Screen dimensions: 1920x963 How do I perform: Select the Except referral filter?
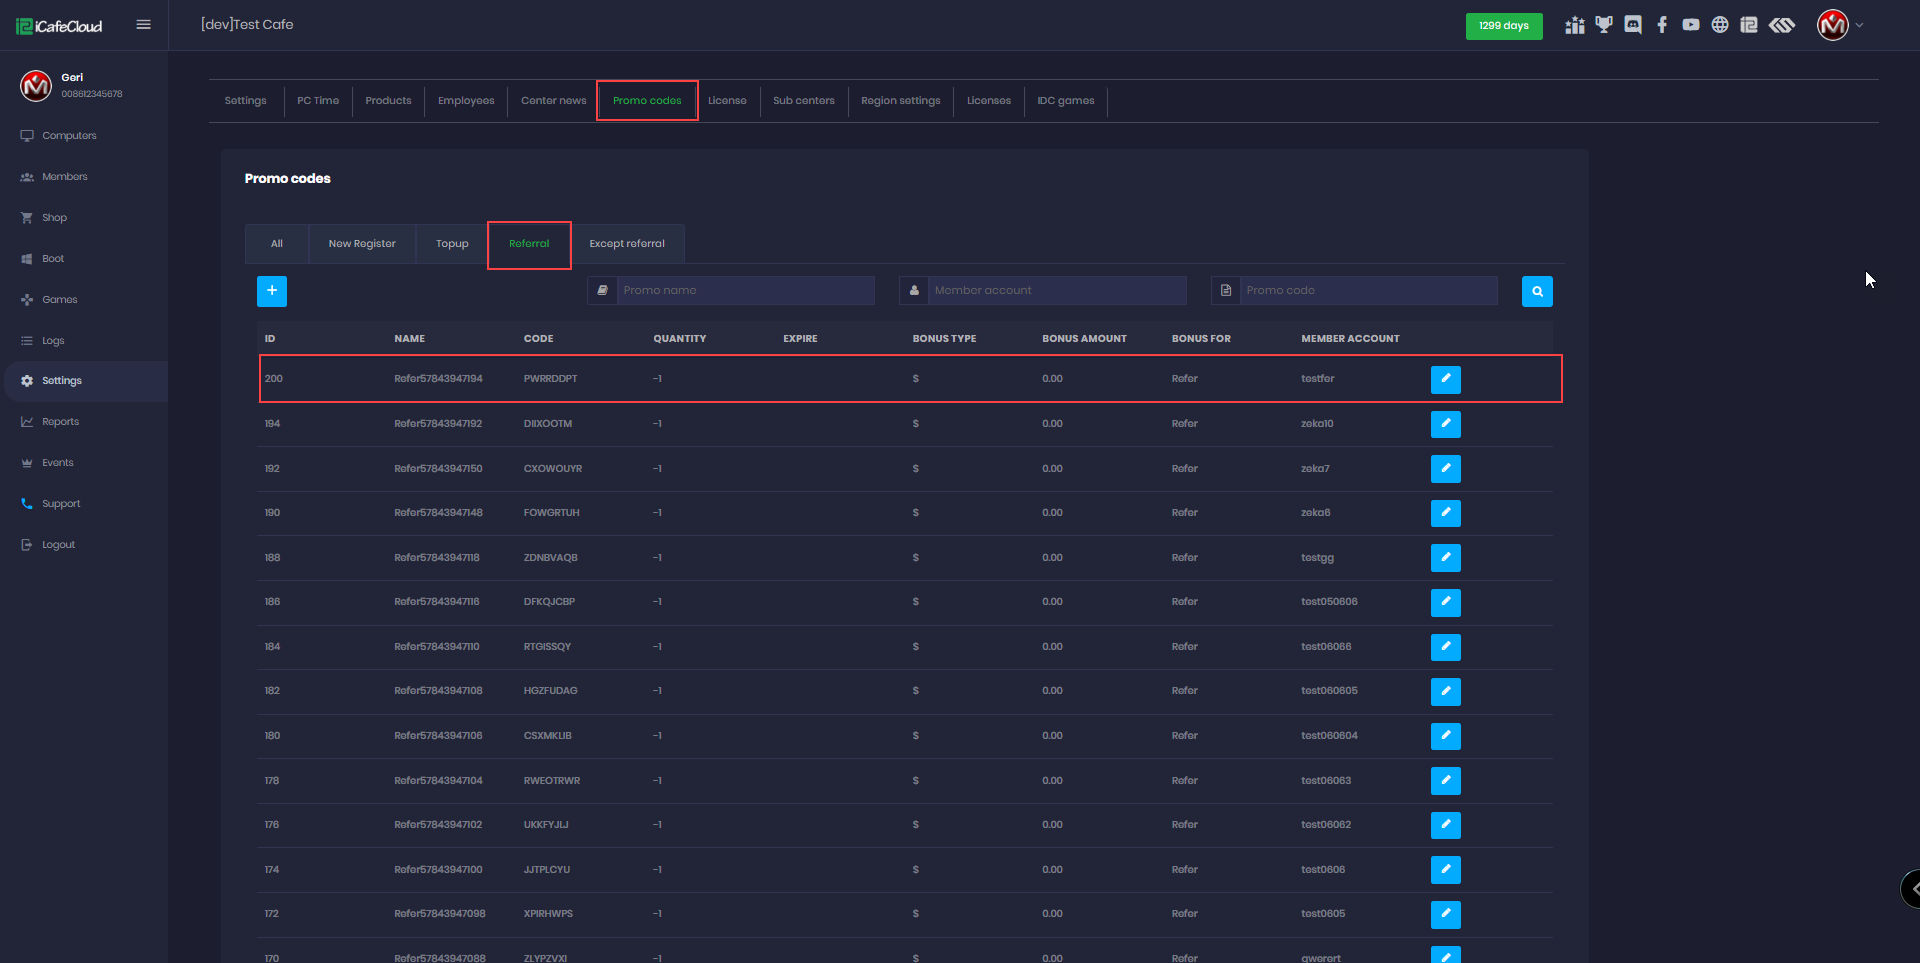click(x=627, y=243)
